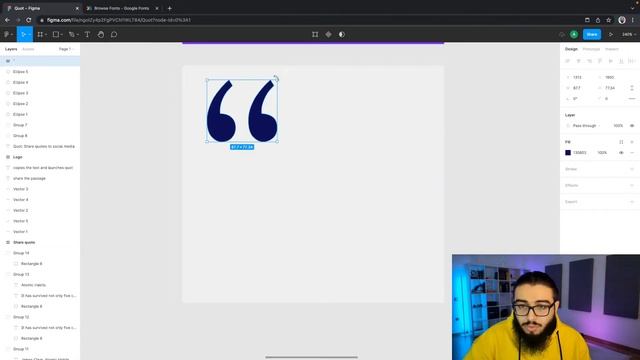
Task: Open Pen tool options dropdown arrow
Action: coord(78,35)
